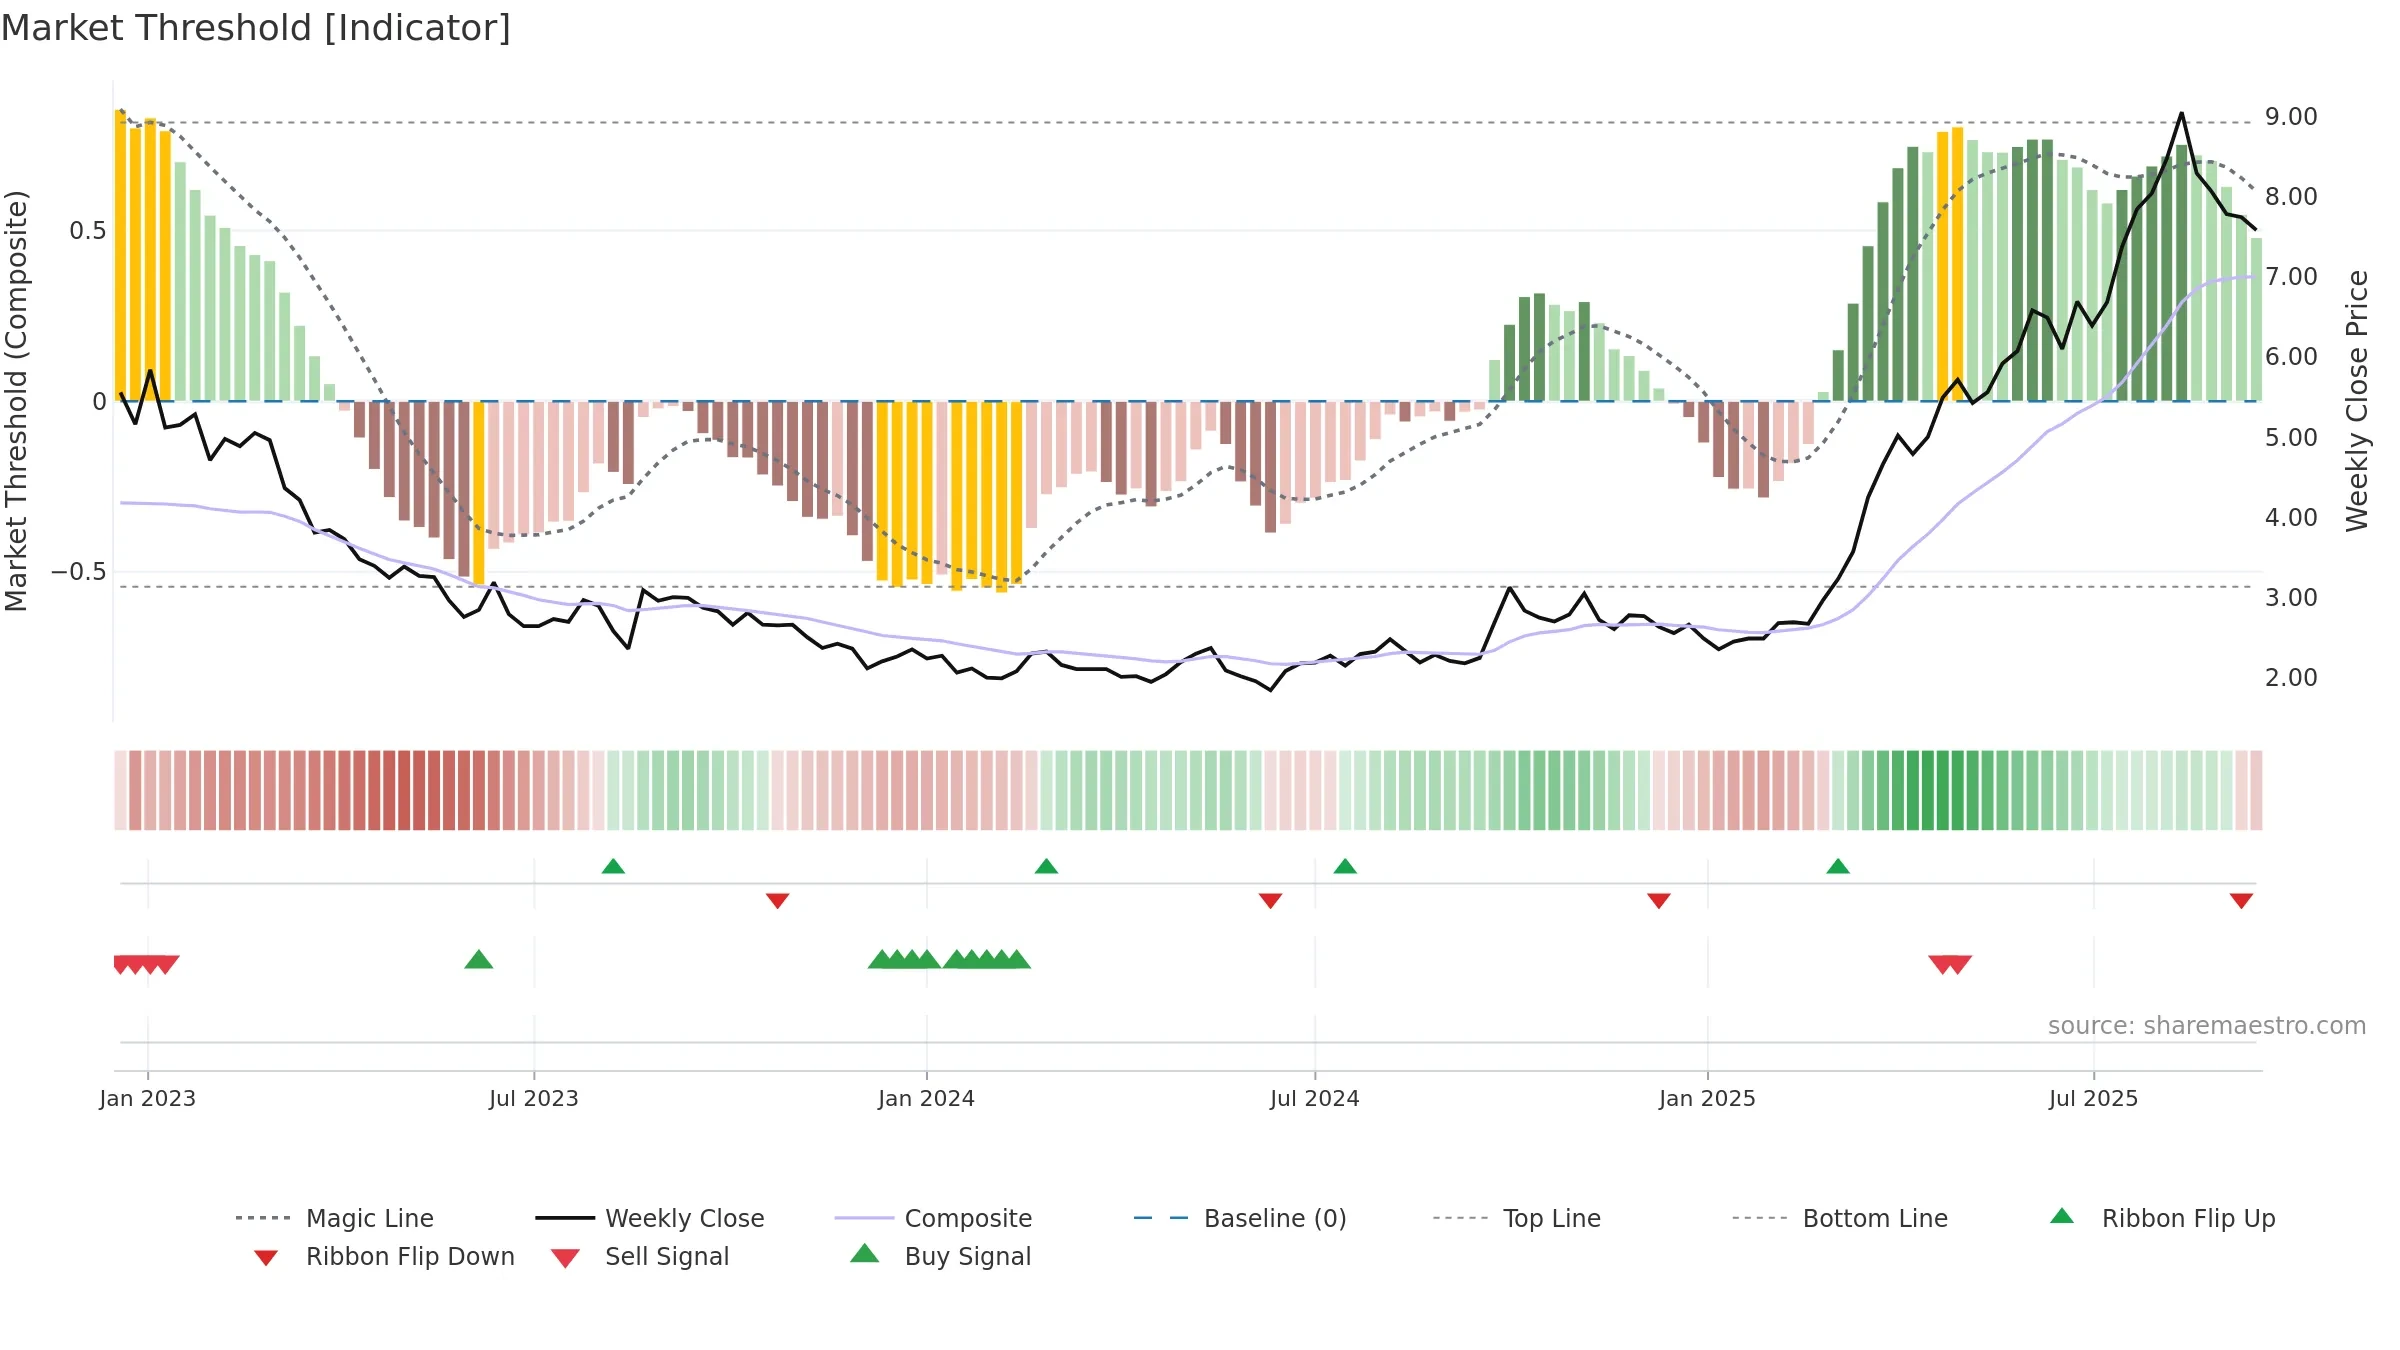Click the green triangle icon in Ribbon Flip Up legend

2062,1216
